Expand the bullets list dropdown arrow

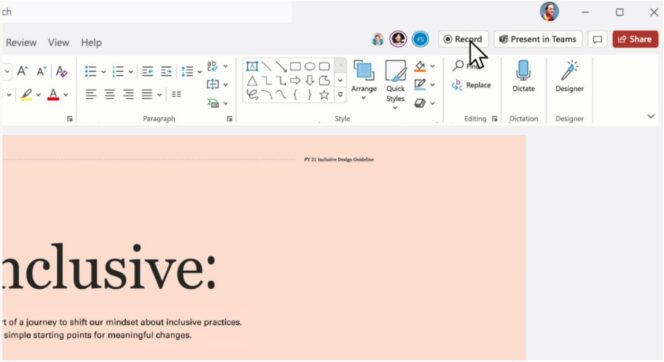tap(103, 72)
